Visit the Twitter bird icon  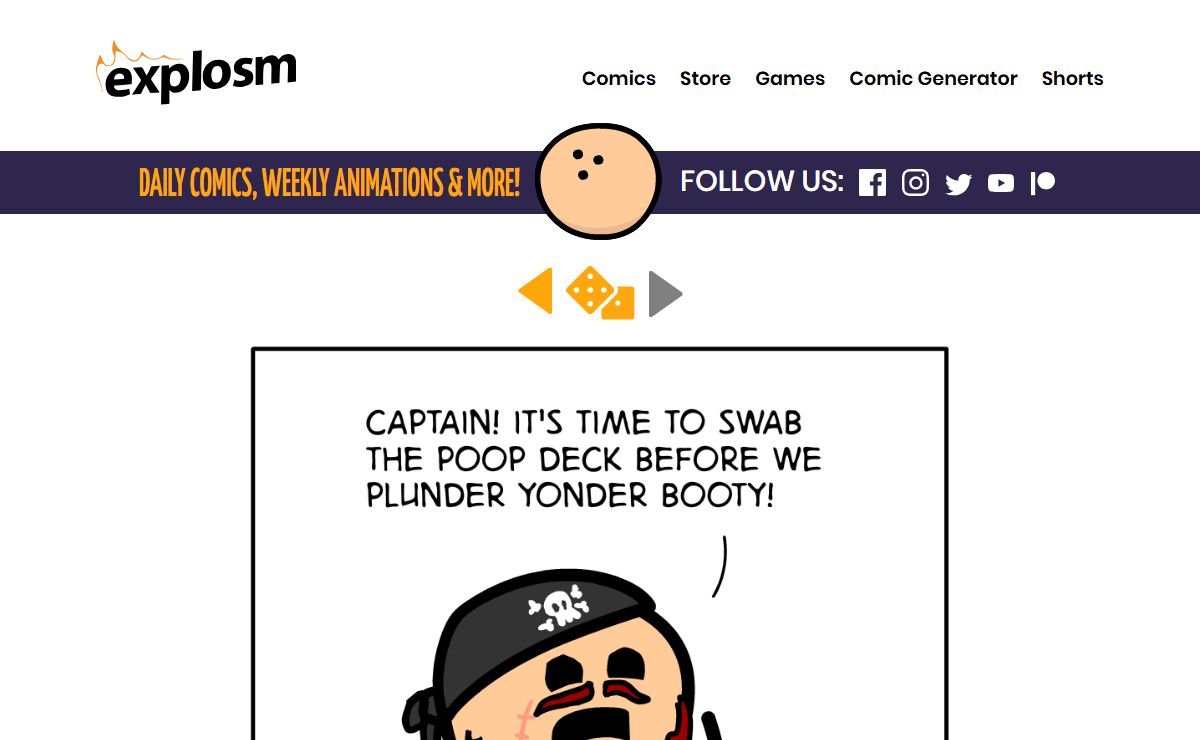coord(958,184)
